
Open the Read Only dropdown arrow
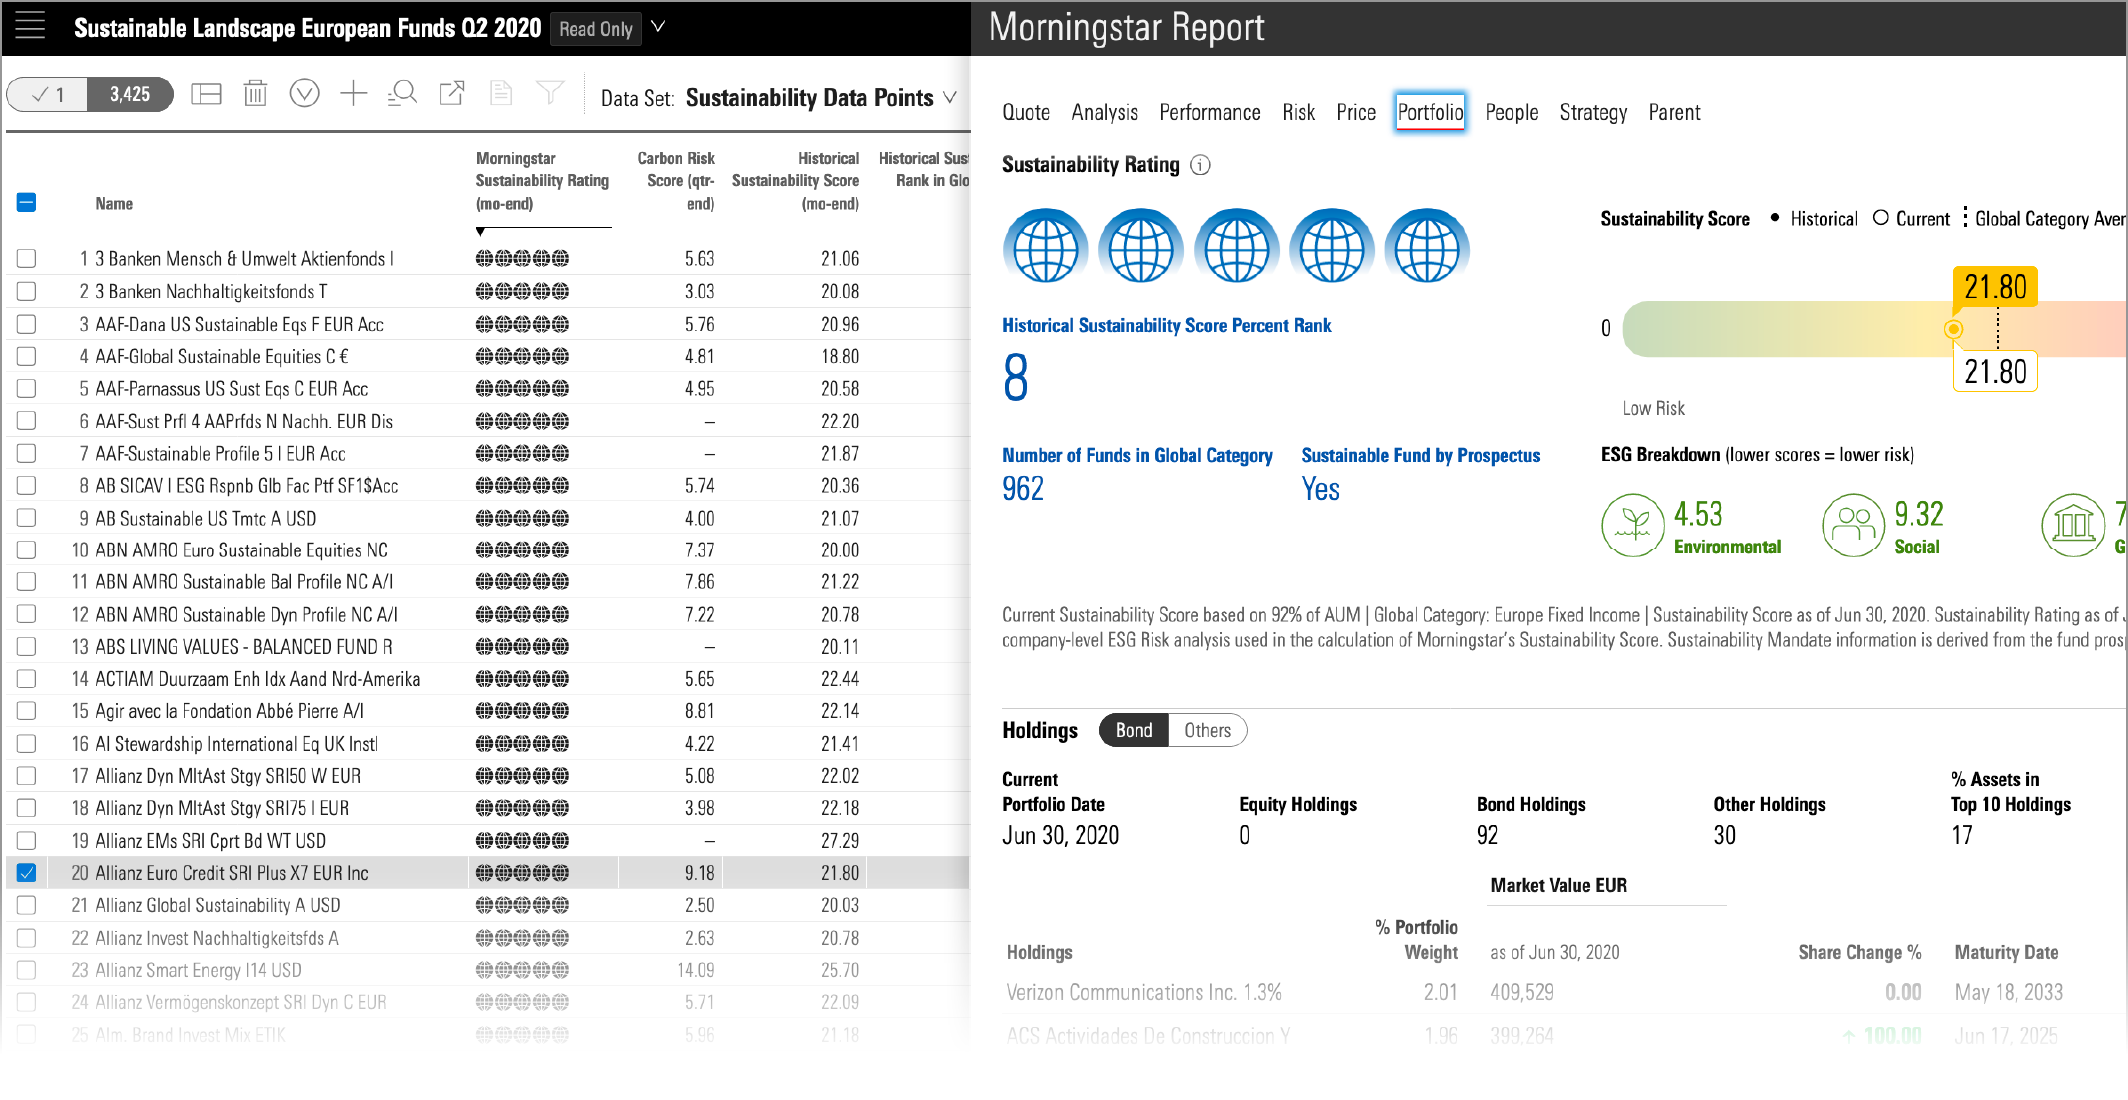658,27
